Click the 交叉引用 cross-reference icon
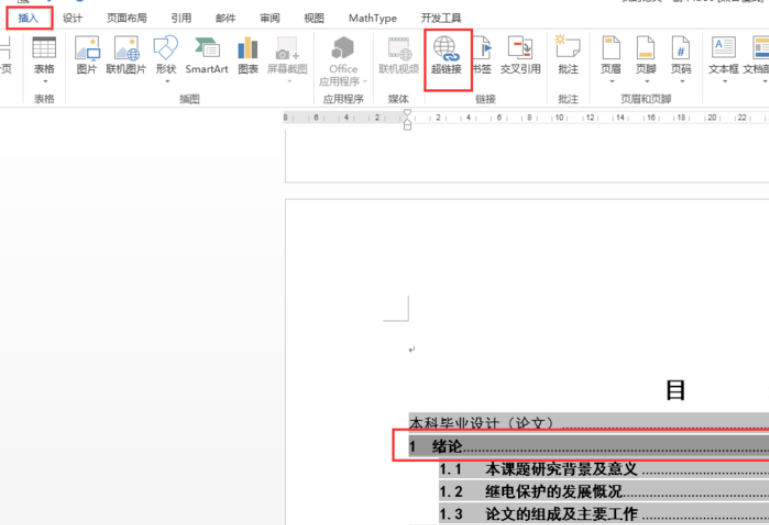Image resolution: width=769 pixels, height=525 pixels. point(520,48)
